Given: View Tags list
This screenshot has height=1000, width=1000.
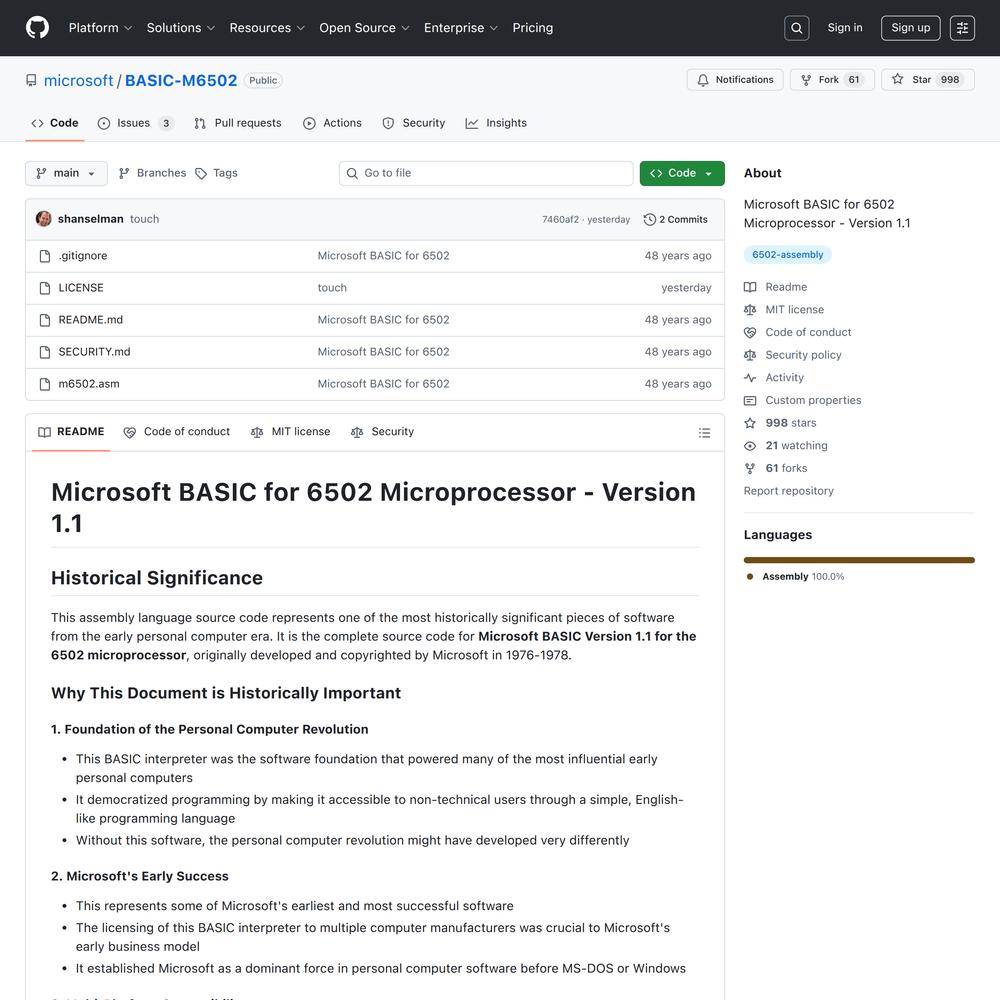Looking at the screenshot, I should 216,173.
